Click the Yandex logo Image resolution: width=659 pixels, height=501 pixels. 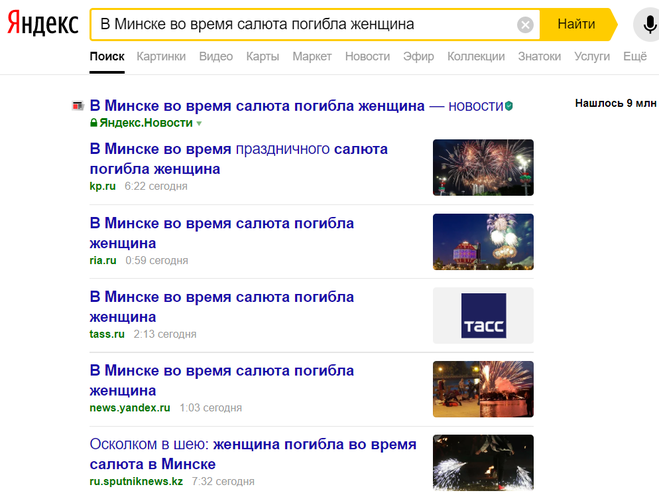[42, 26]
